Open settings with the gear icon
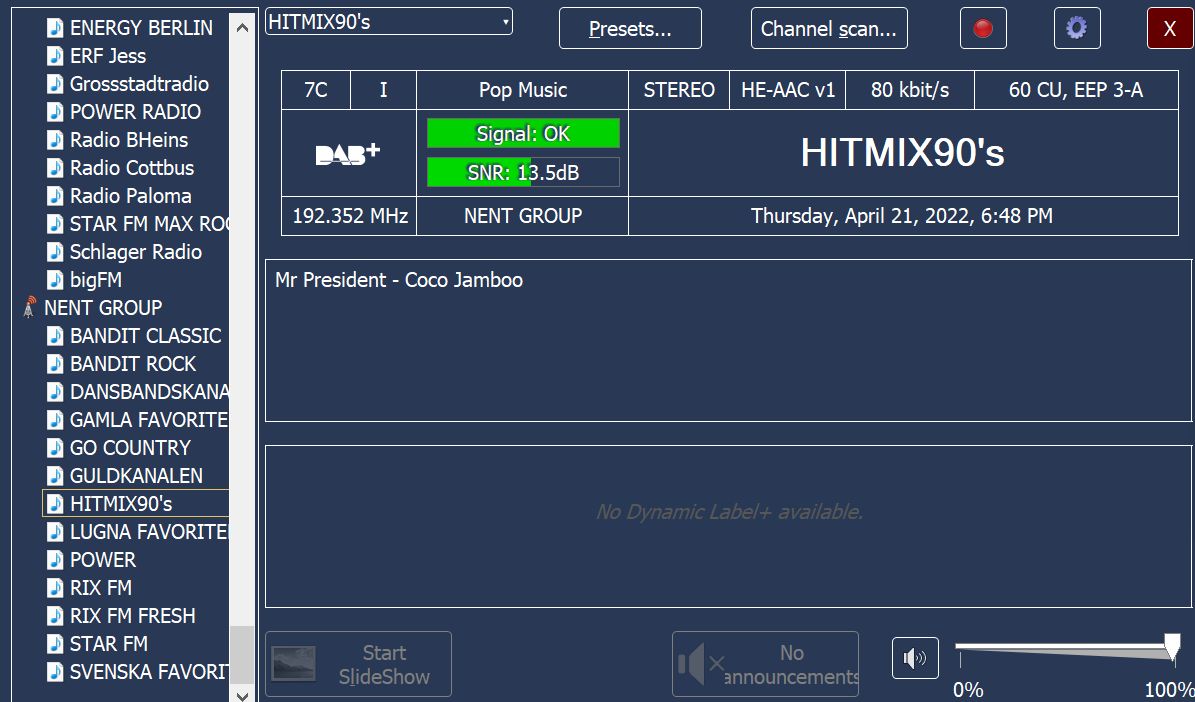The width and height of the screenshot is (1195, 702). (x=1076, y=28)
